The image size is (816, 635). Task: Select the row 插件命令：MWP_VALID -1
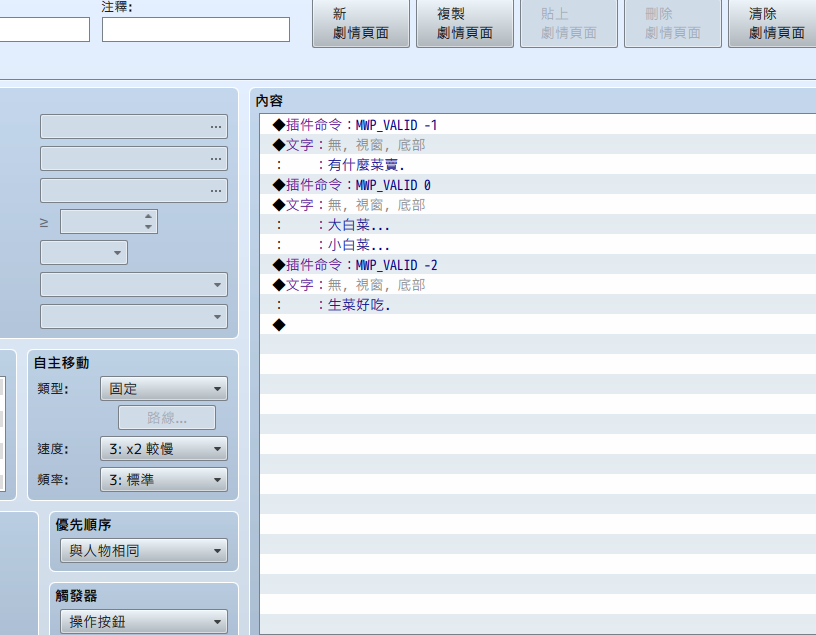coord(538,125)
